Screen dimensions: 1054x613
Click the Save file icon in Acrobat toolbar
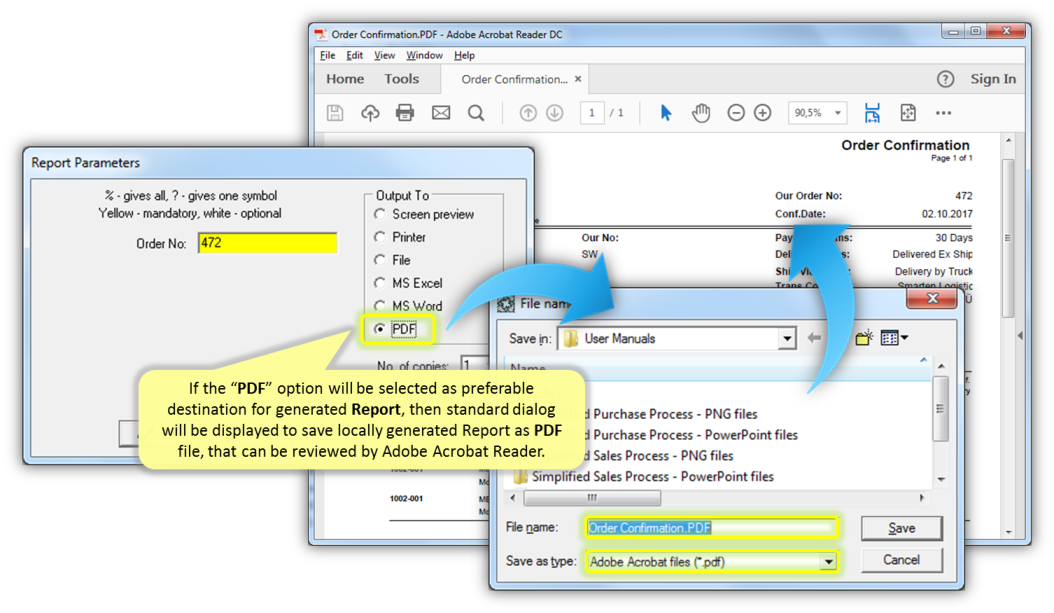tap(335, 113)
